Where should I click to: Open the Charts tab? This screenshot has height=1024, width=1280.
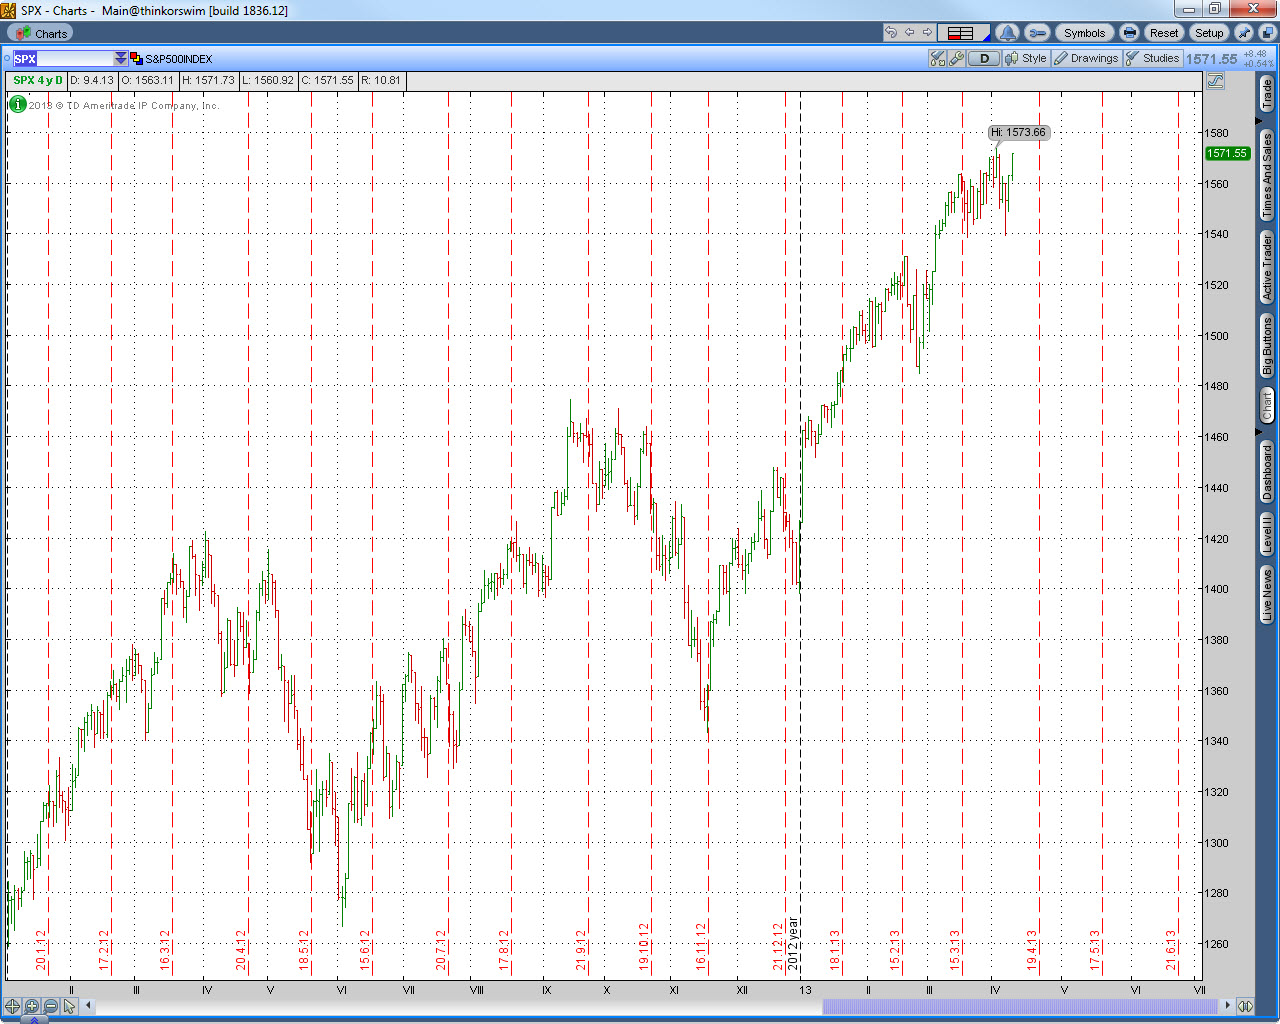[x=42, y=33]
